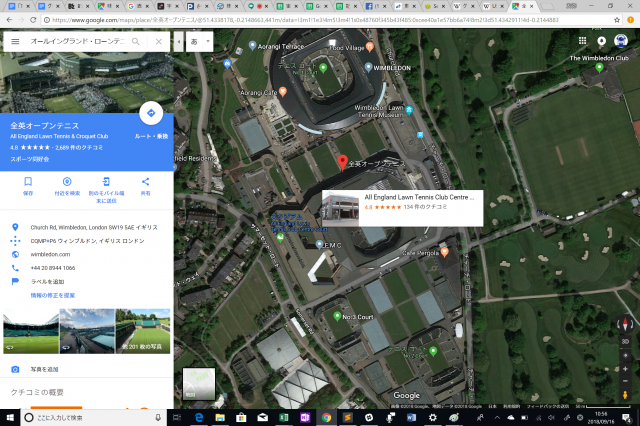Click the phone number +44 20 8944 1066
The width and height of the screenshot is (640, 426).
click(53, 268)
